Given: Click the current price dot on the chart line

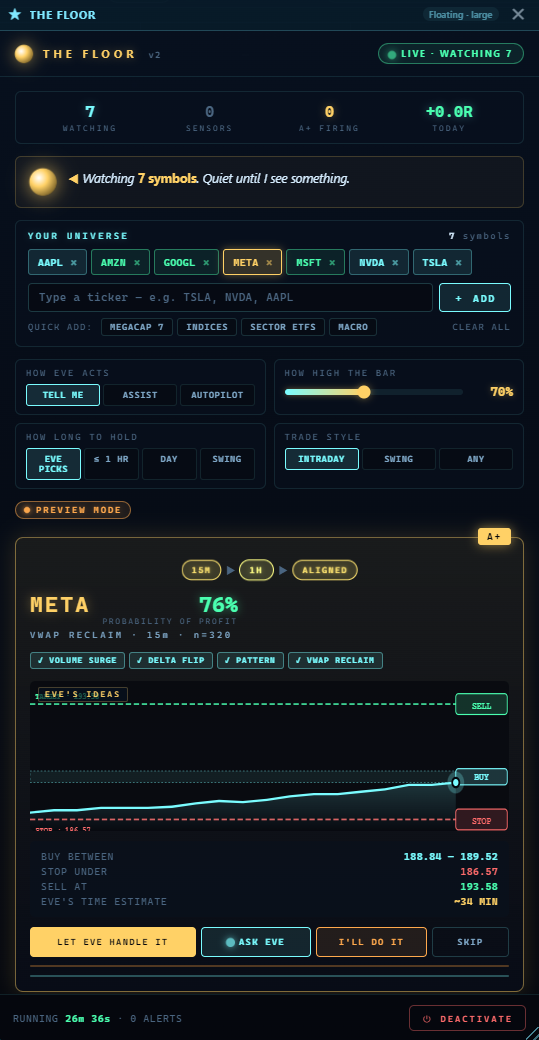Looking at the screenshot, I should point(455,782).
